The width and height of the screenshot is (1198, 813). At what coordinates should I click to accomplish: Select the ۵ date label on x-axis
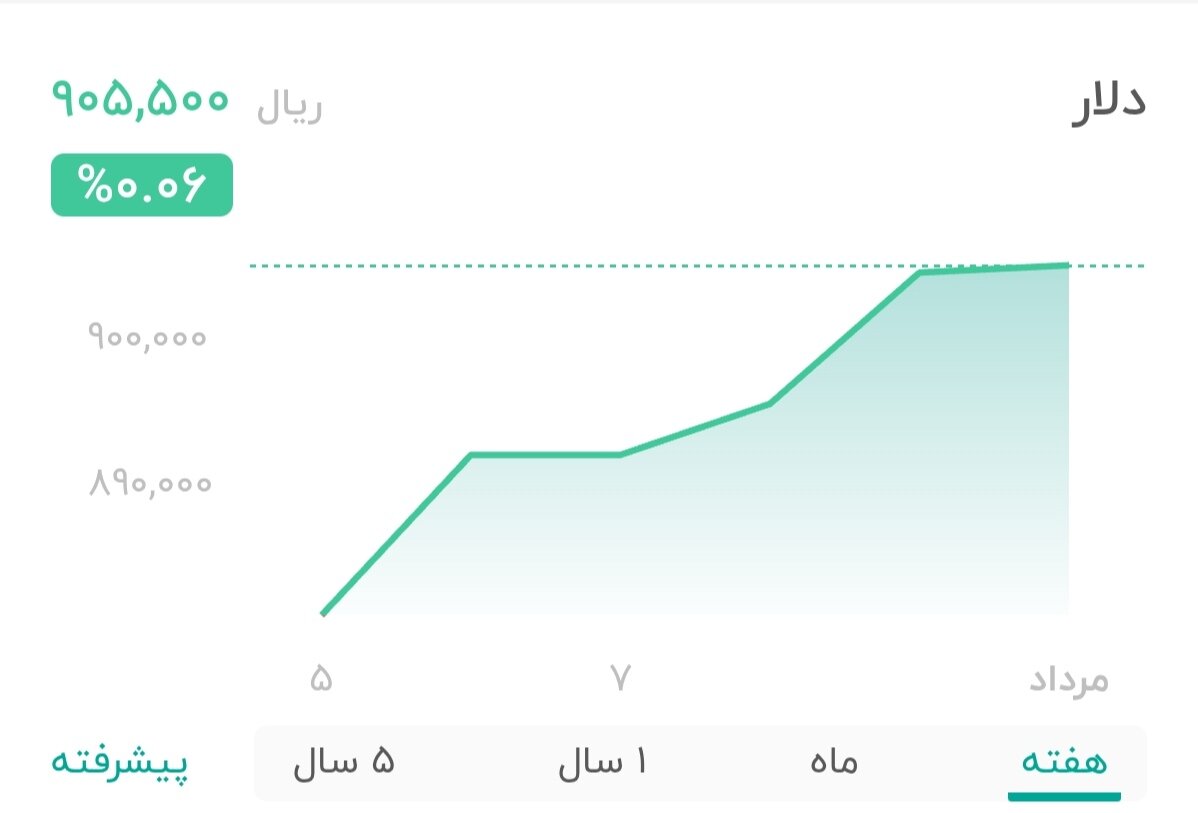pos(322,678)
